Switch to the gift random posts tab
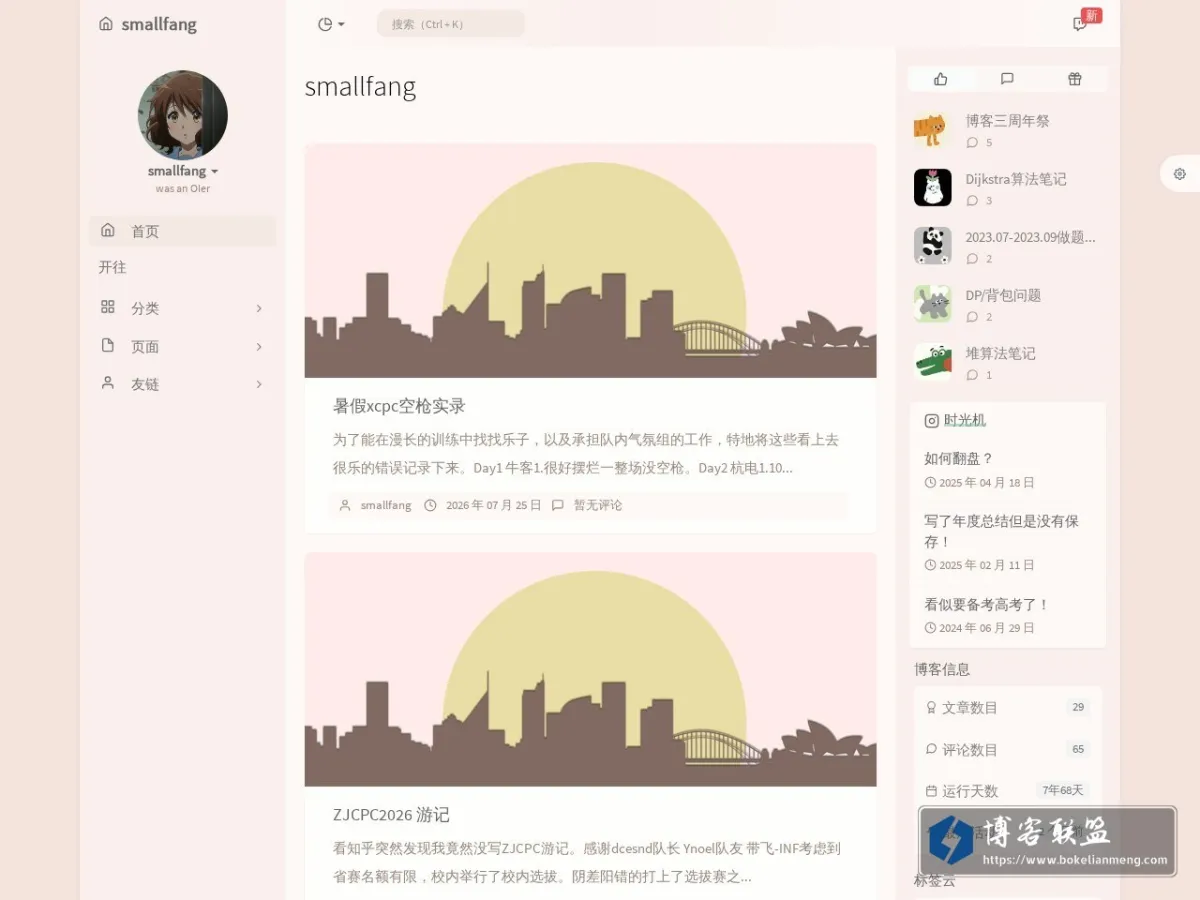The width and height of the screenshot is (1200, 900). pos(1075,79)
